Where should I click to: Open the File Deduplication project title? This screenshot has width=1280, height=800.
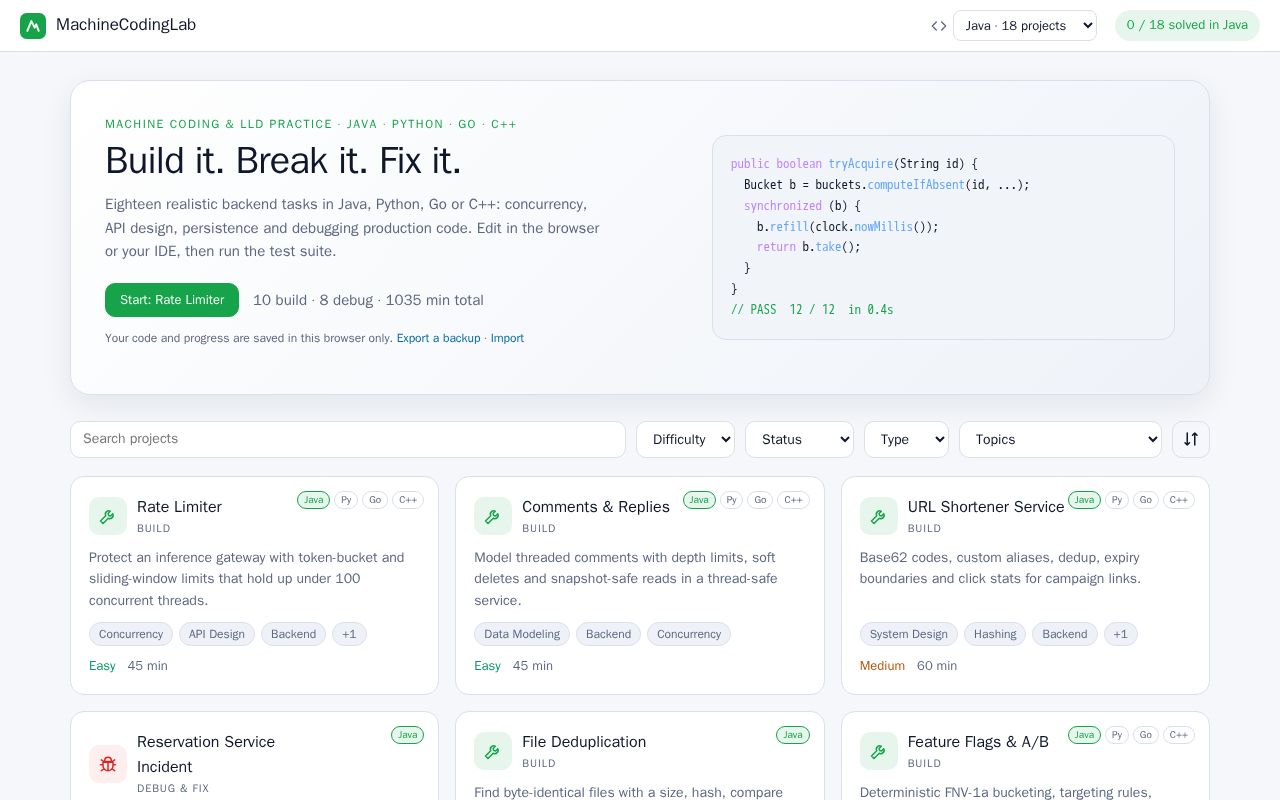click(584, 742)
